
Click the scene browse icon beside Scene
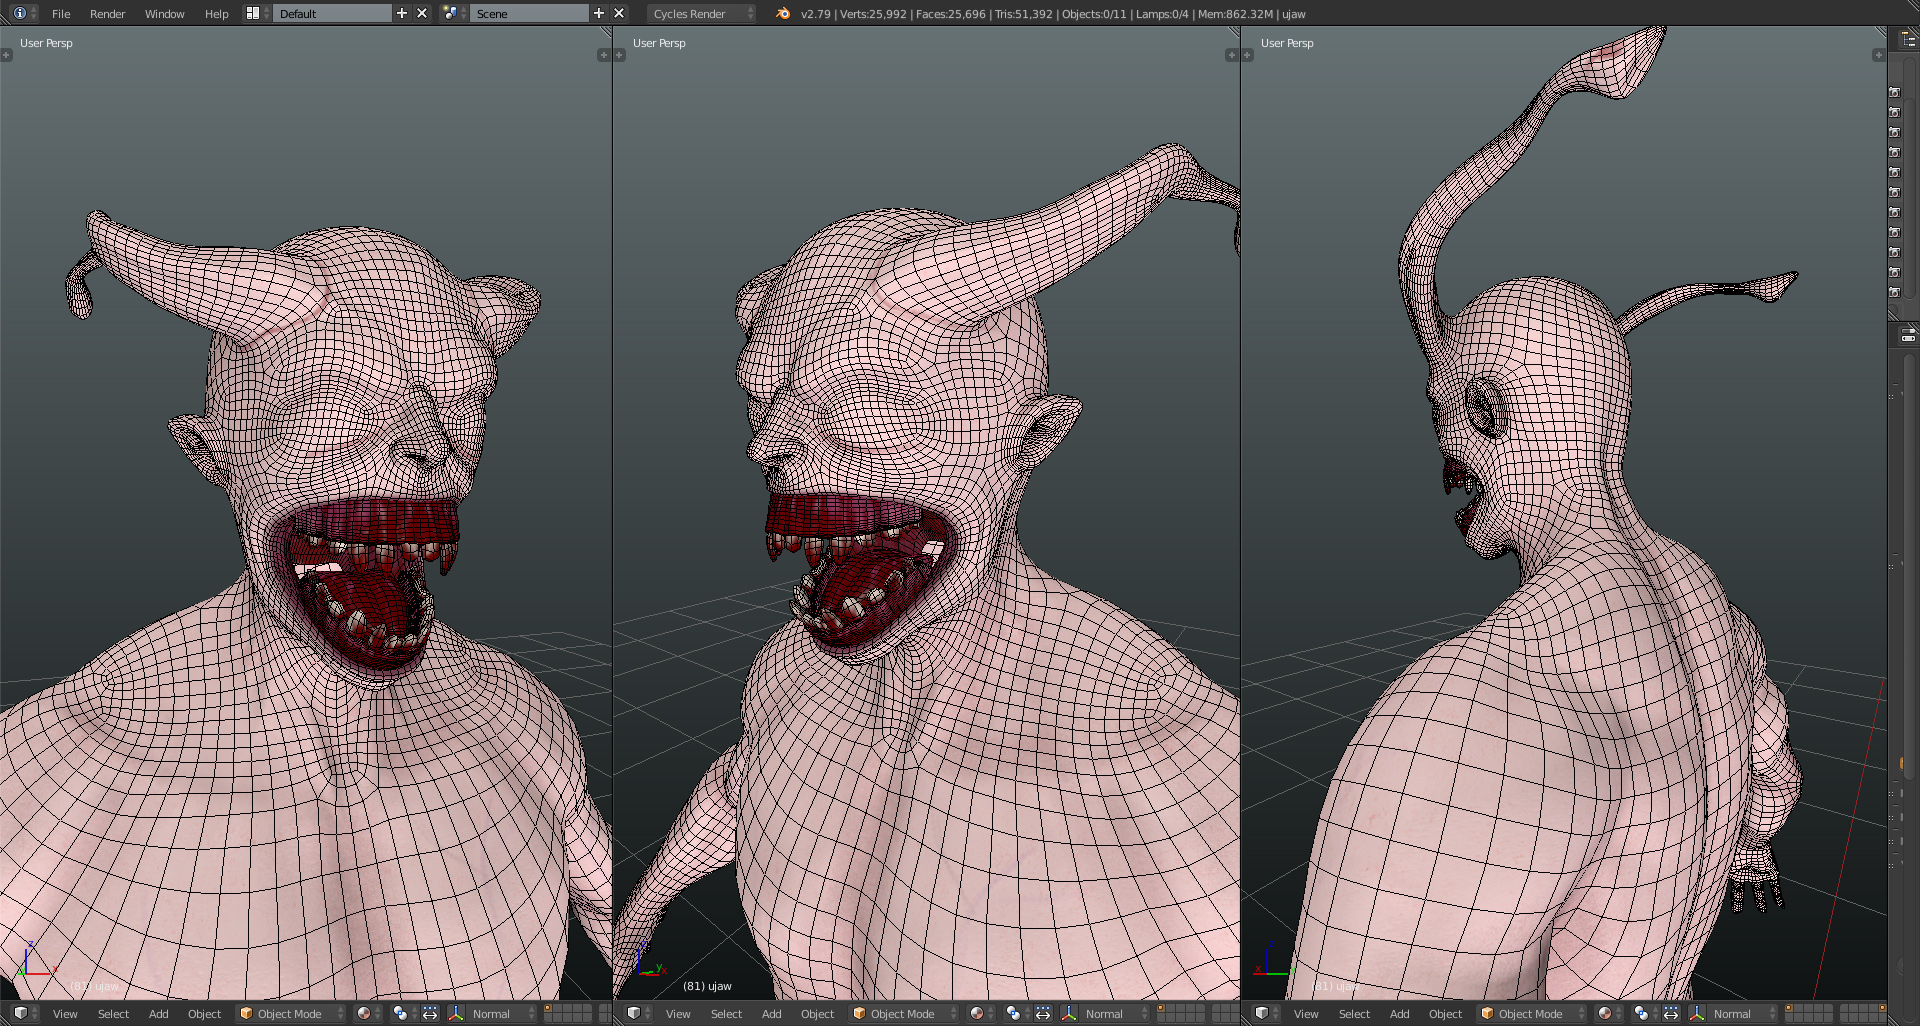(451, 13)
